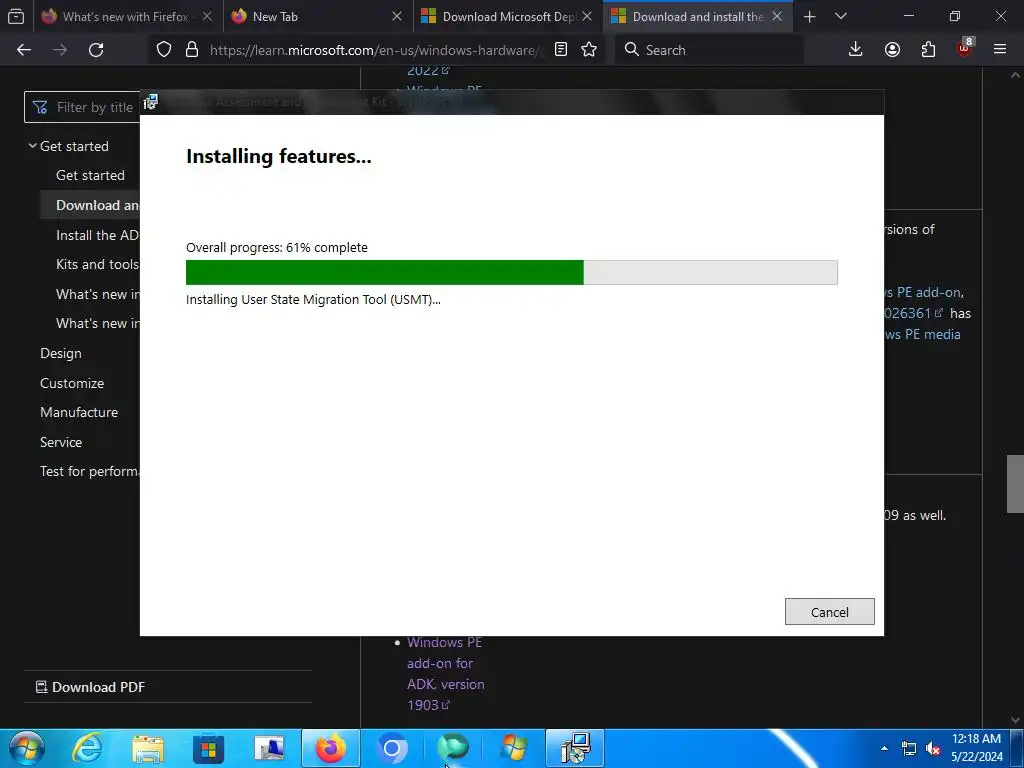Cancel the ADK feature installation

[x=829, y=612]
